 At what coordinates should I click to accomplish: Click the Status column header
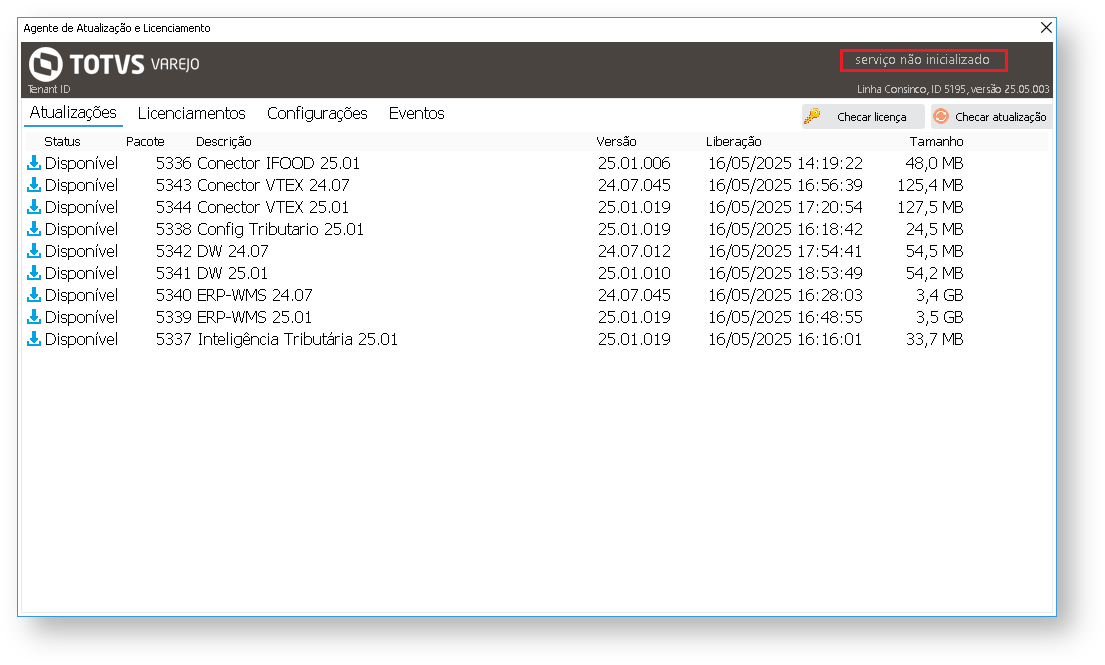pos(62,142)
